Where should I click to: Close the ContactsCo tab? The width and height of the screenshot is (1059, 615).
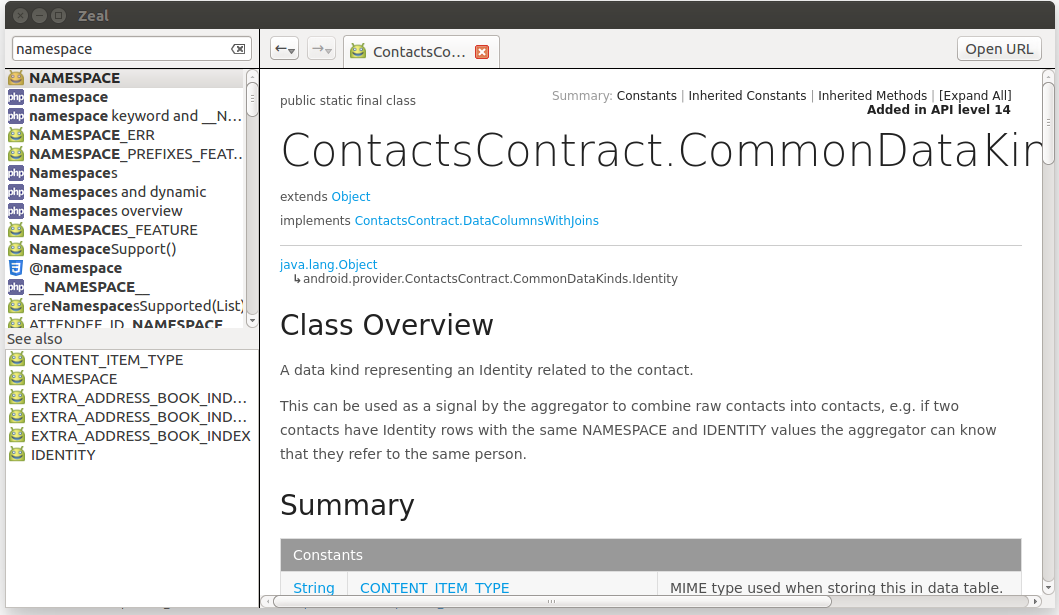click(x=482, y=51)
